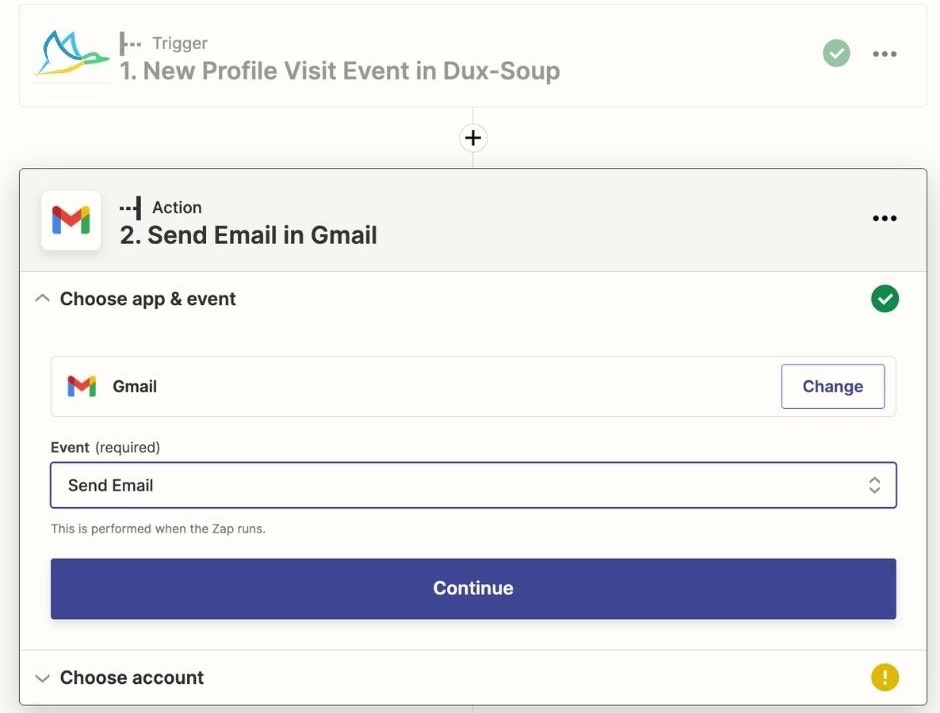Click the small Gmail logo in app field
This screenshot has height=713, width=940.
82,386
